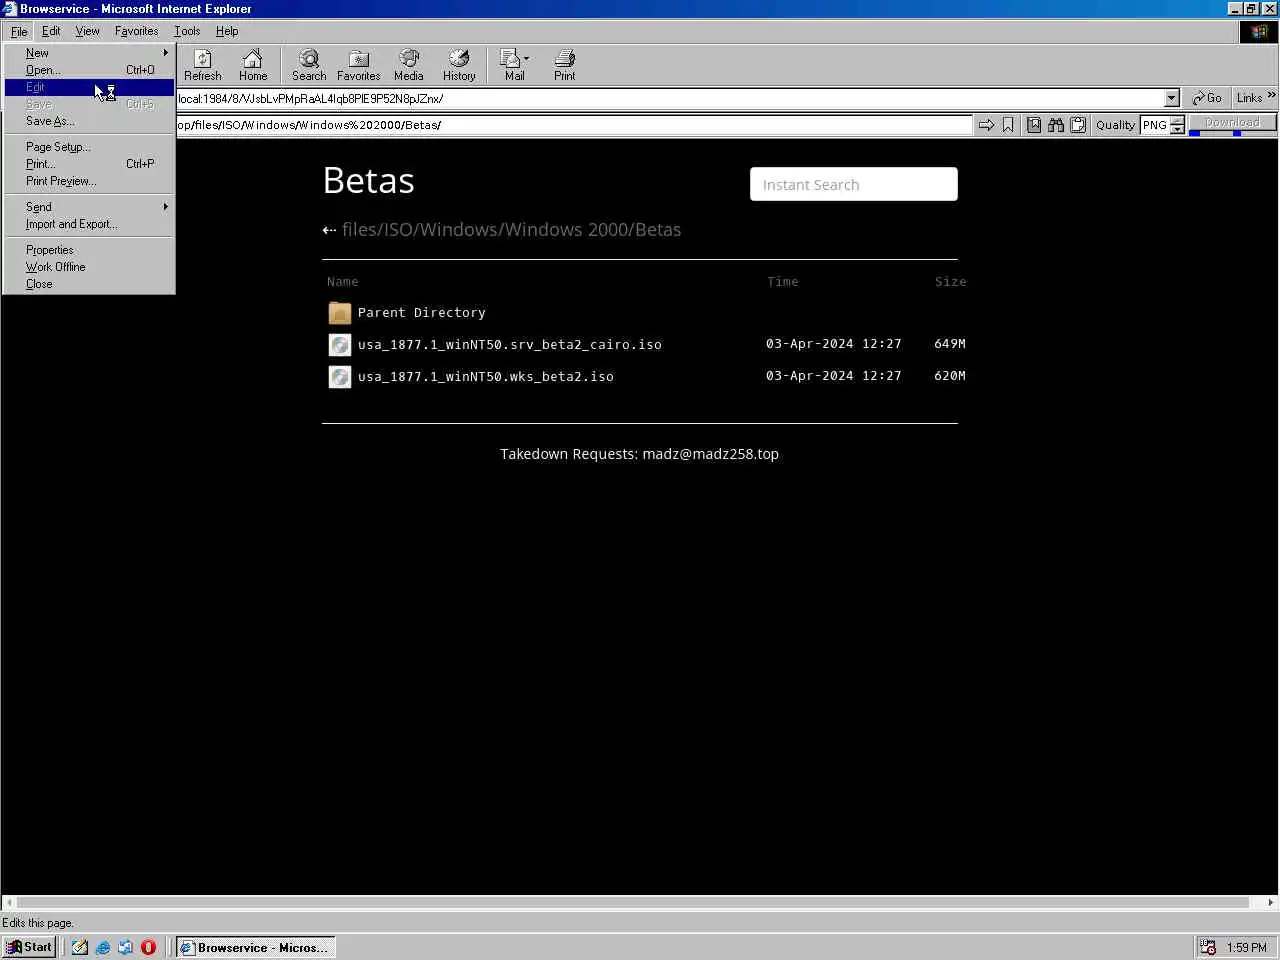Open the Mail button dropdown arrow
1280x960 pixels.
[x=527, y=58]
